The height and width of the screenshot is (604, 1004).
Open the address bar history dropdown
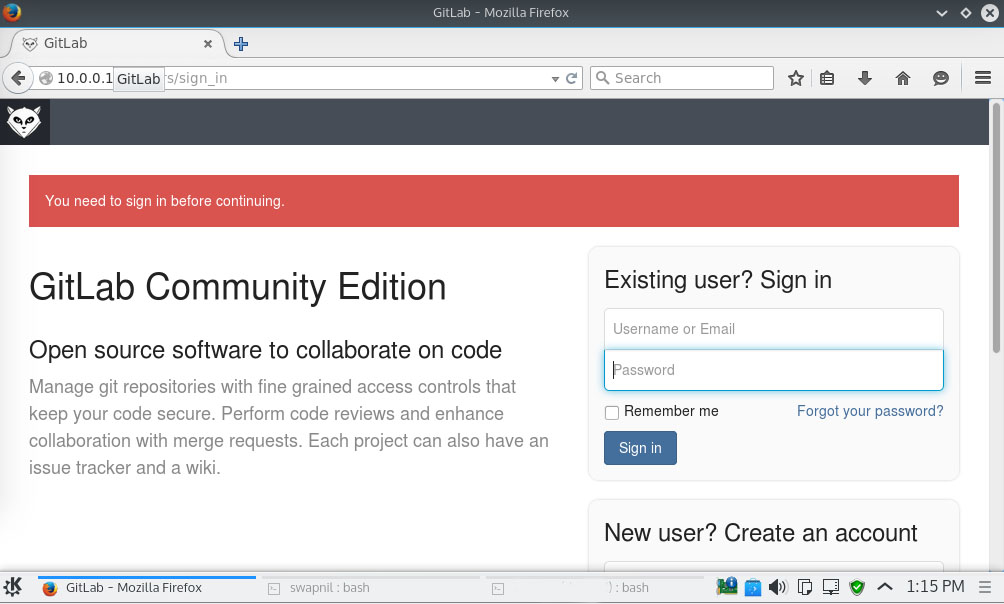554,78
